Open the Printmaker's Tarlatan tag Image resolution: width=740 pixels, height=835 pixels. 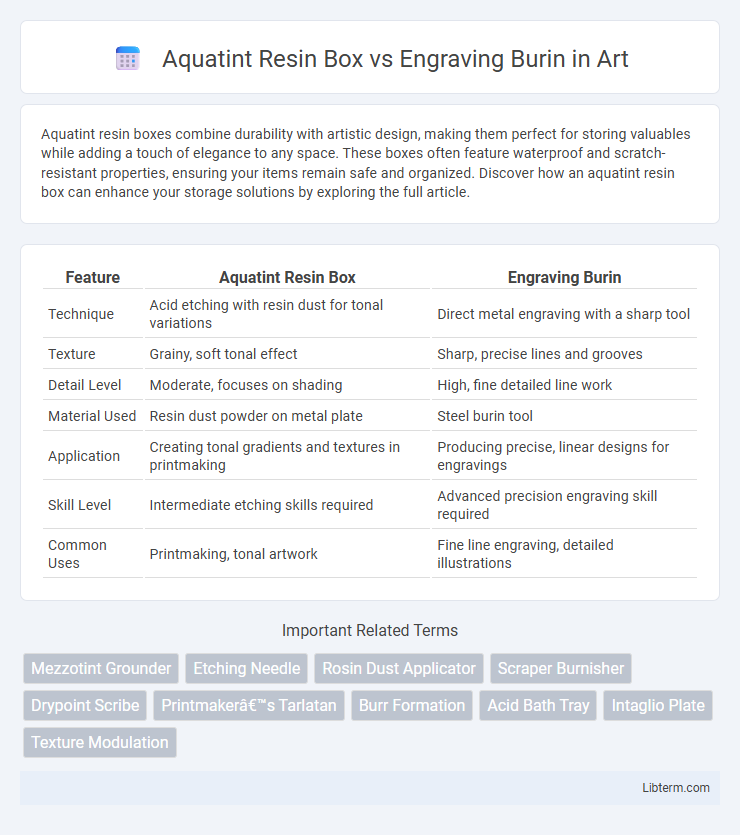click(x=249, y=706)
